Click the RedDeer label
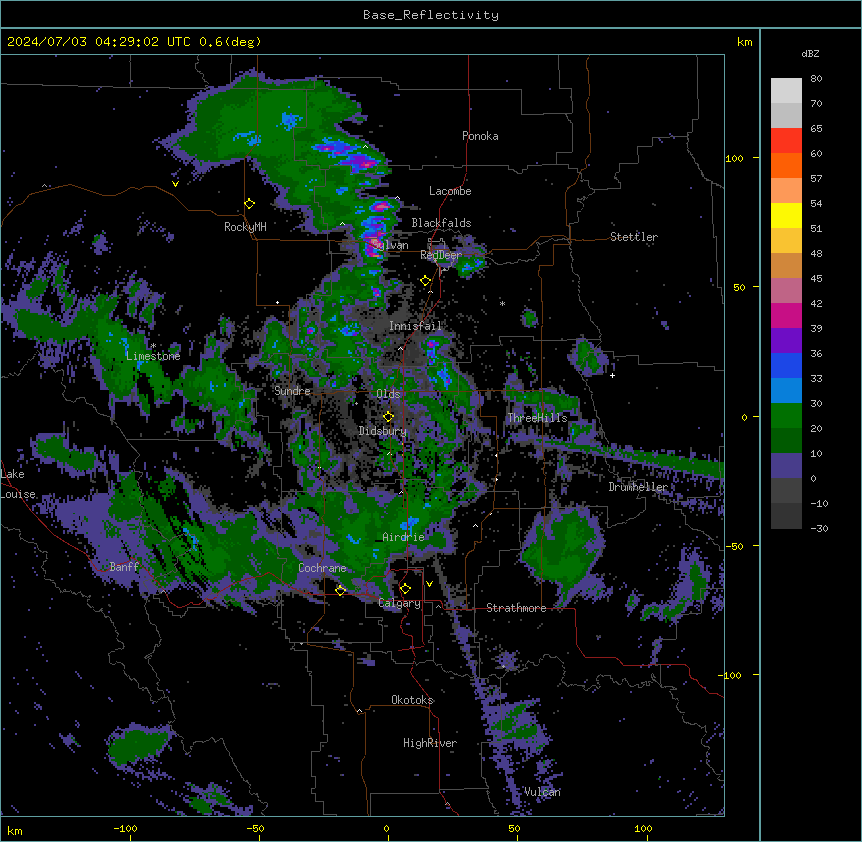Image resolution: width=862 pixels, height=842 pixels. point(441,255)
